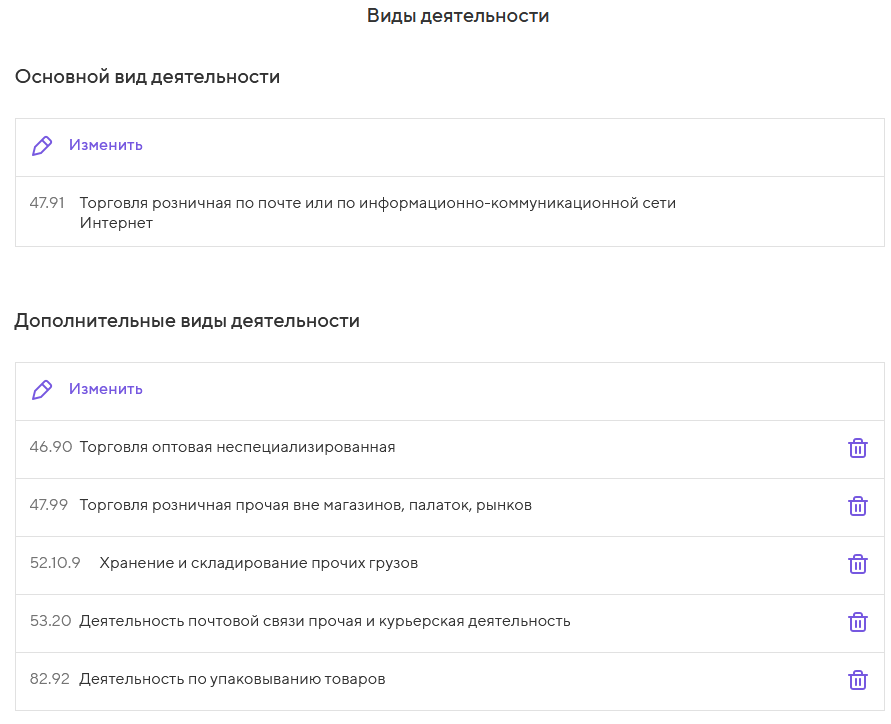Click the trash icon for 52.10.9
The width and height of the screenshot is (891, 724).
click(x=857, y=564)
